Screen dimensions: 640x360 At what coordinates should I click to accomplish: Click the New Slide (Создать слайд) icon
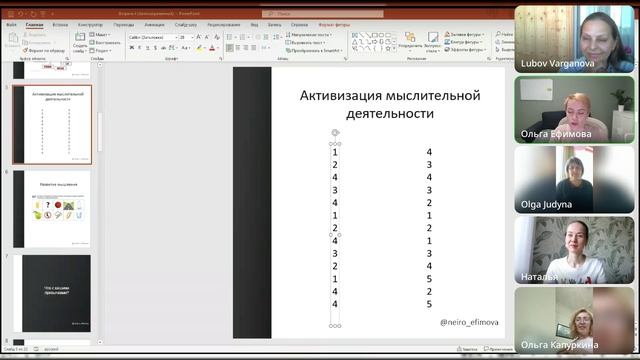click(80, 37)
